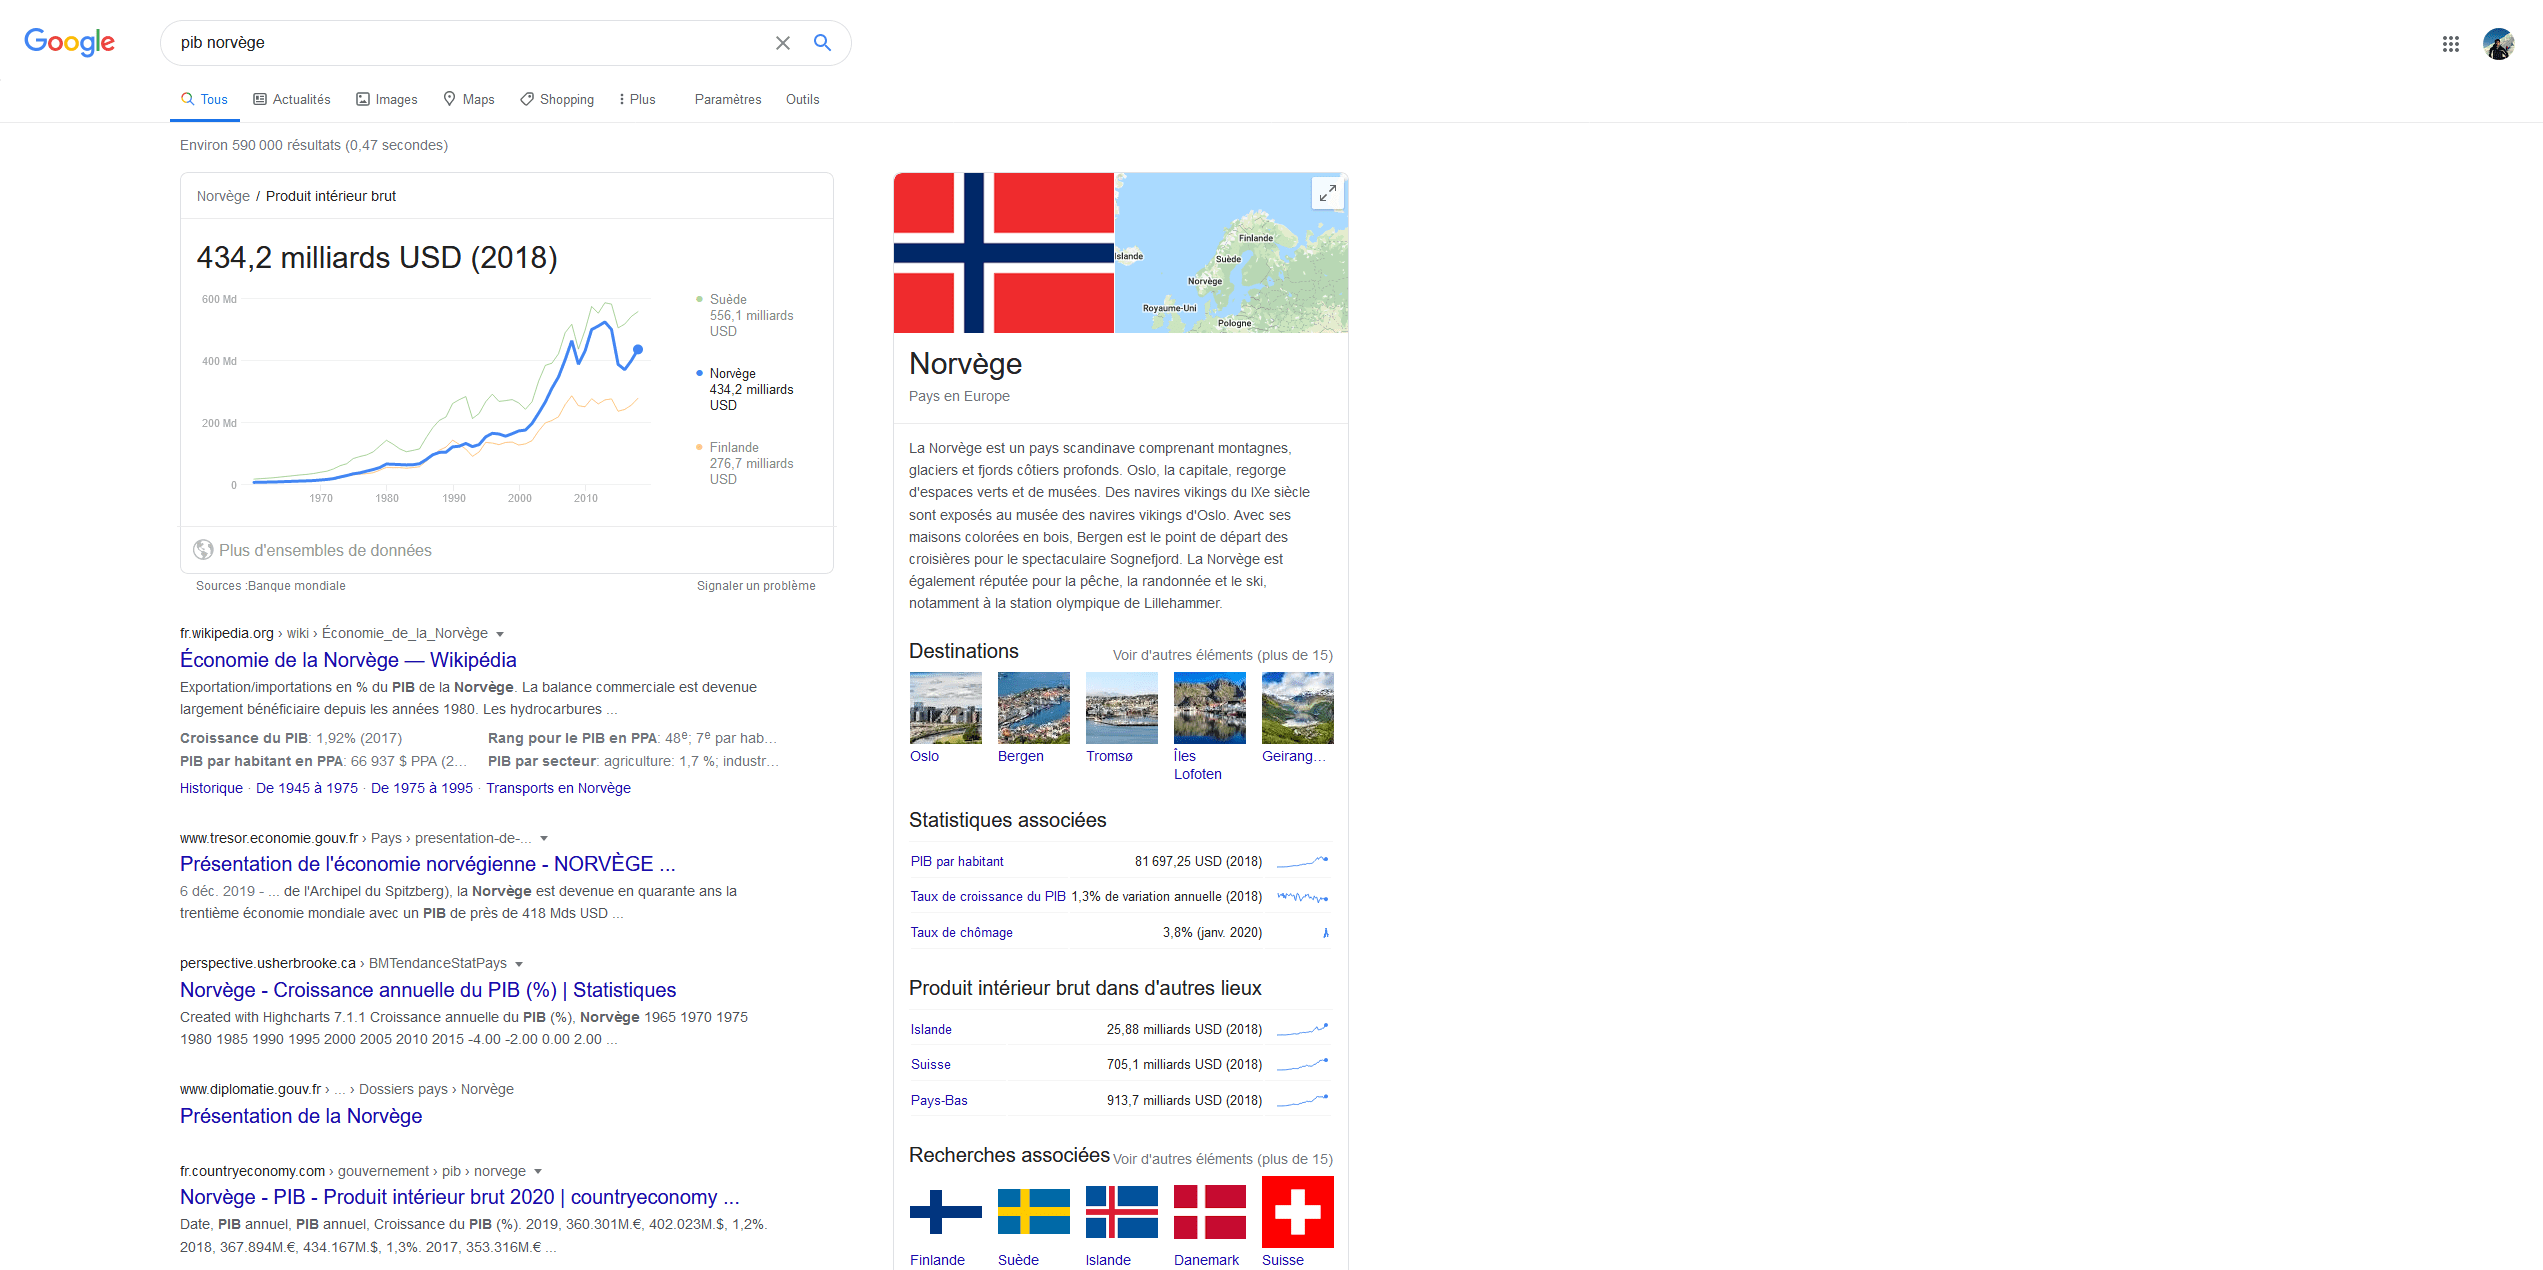2543x1270 pixels.
Task: Select the Suède legend entry in chart
Action: coord(745,315)
